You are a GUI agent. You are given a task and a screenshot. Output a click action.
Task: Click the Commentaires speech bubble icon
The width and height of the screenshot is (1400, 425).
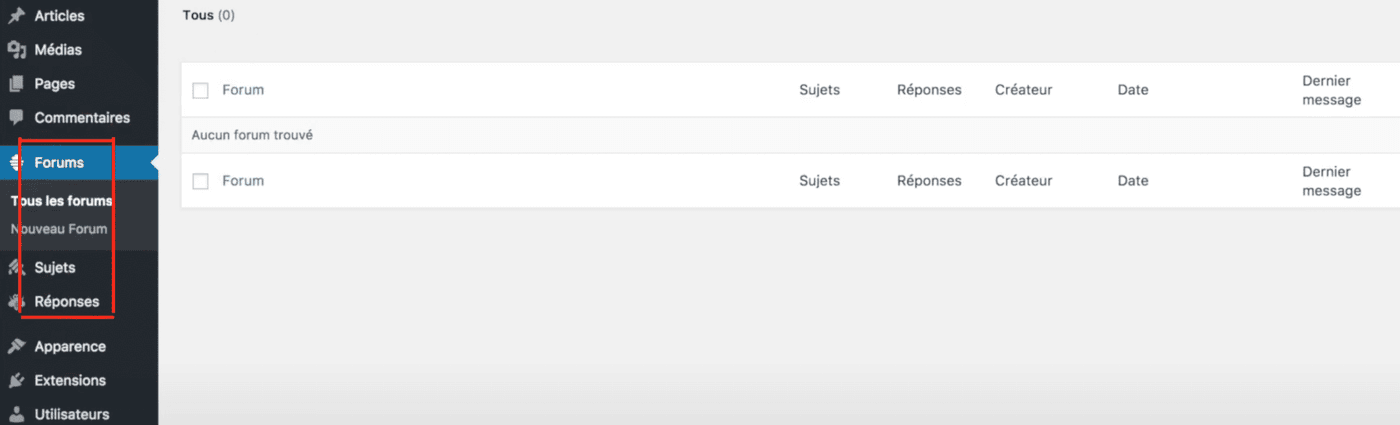[x=16, y=117]
